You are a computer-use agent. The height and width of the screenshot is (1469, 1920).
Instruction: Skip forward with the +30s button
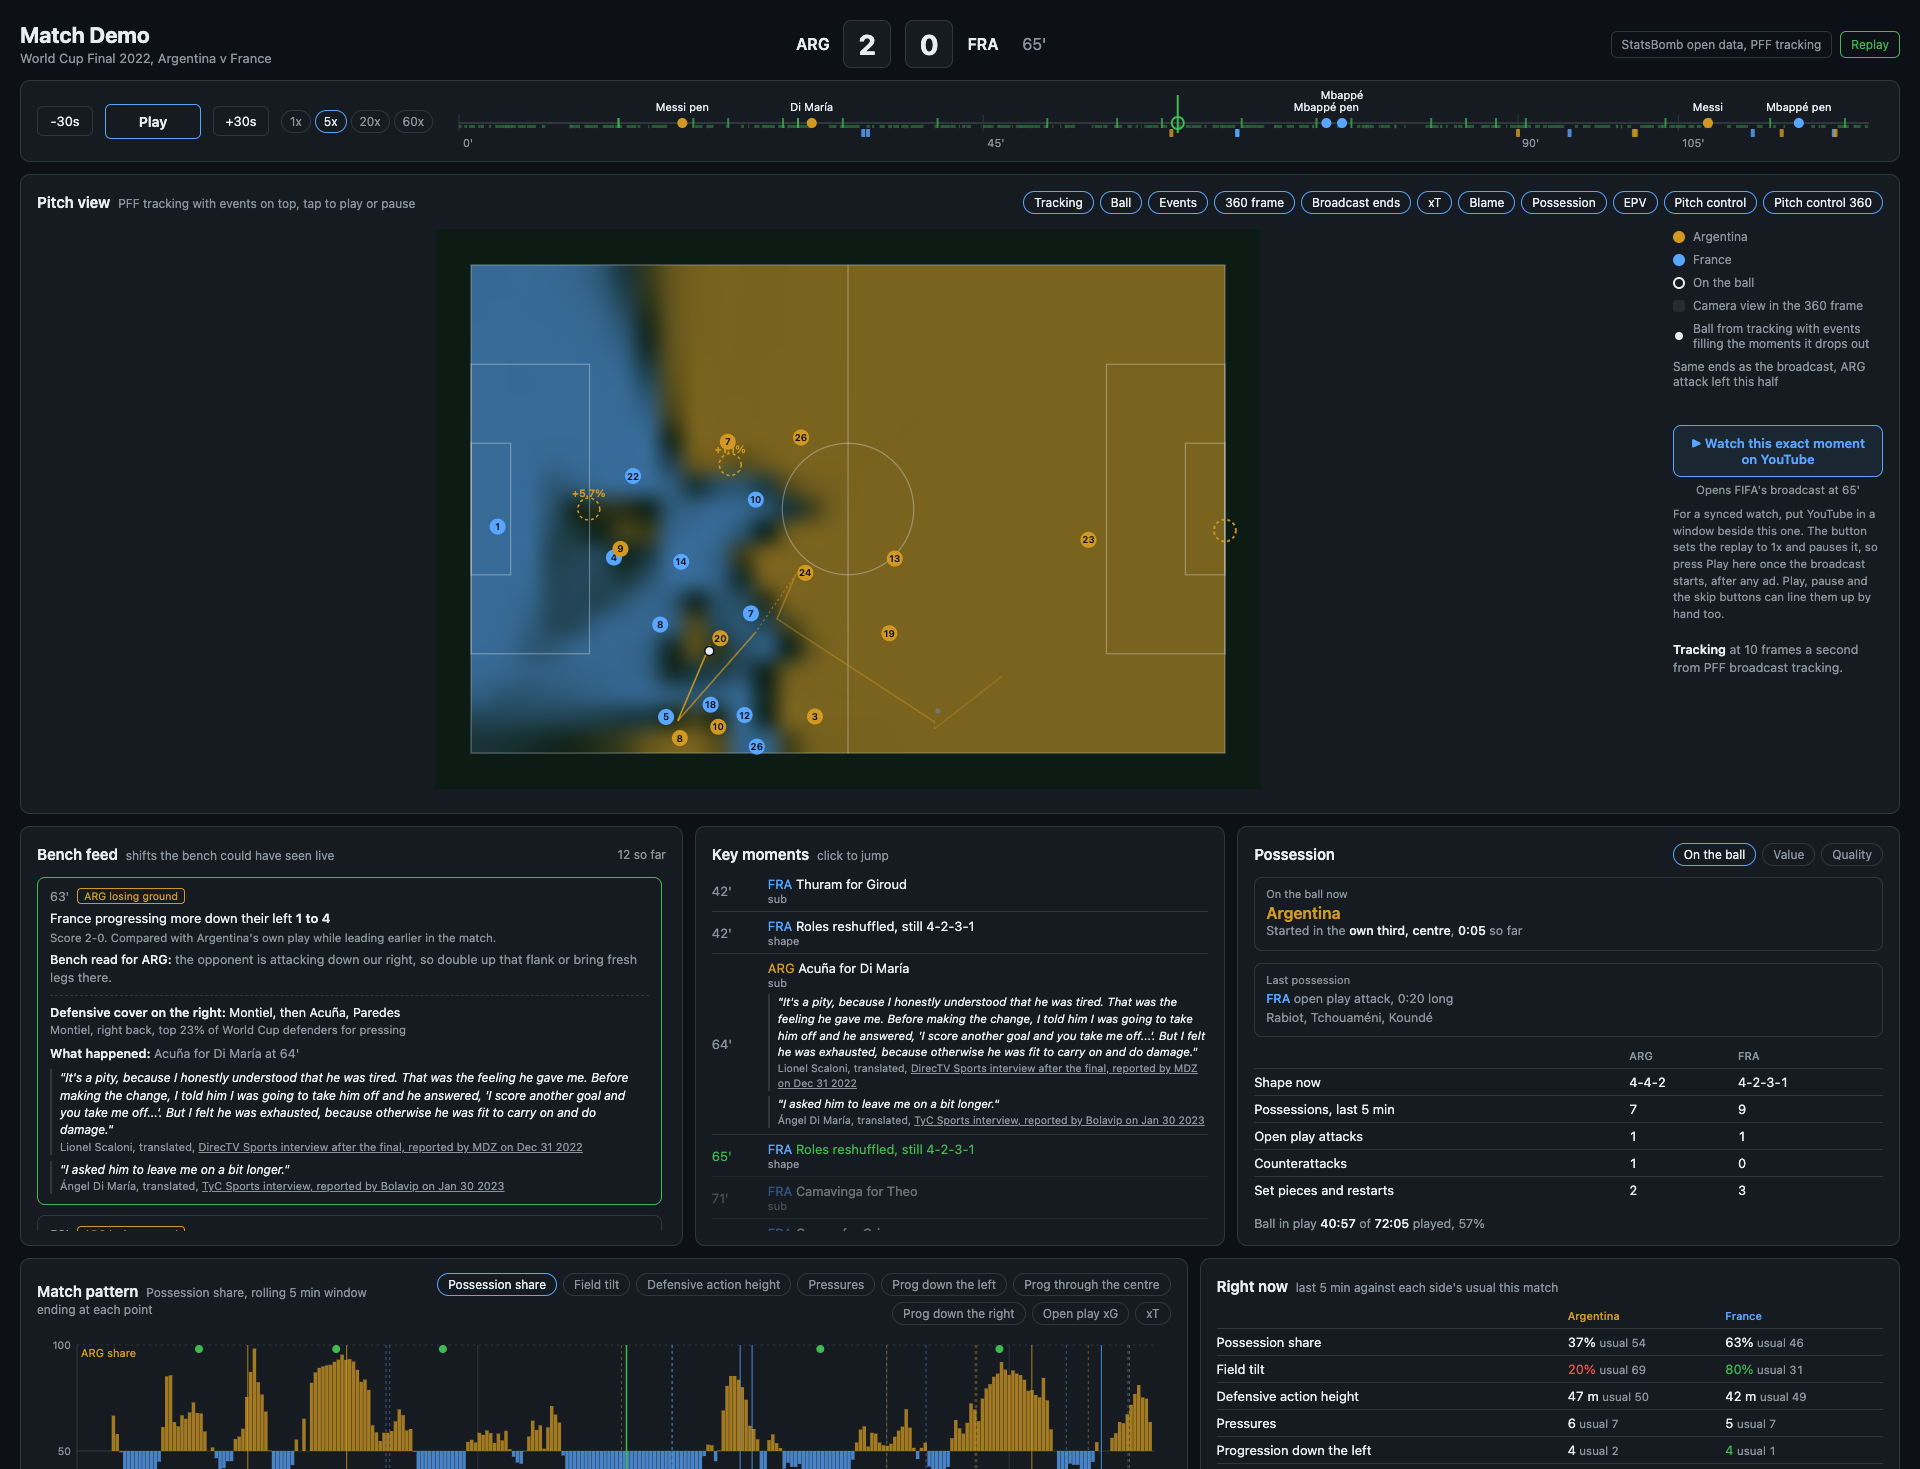[x=241, y=122]
